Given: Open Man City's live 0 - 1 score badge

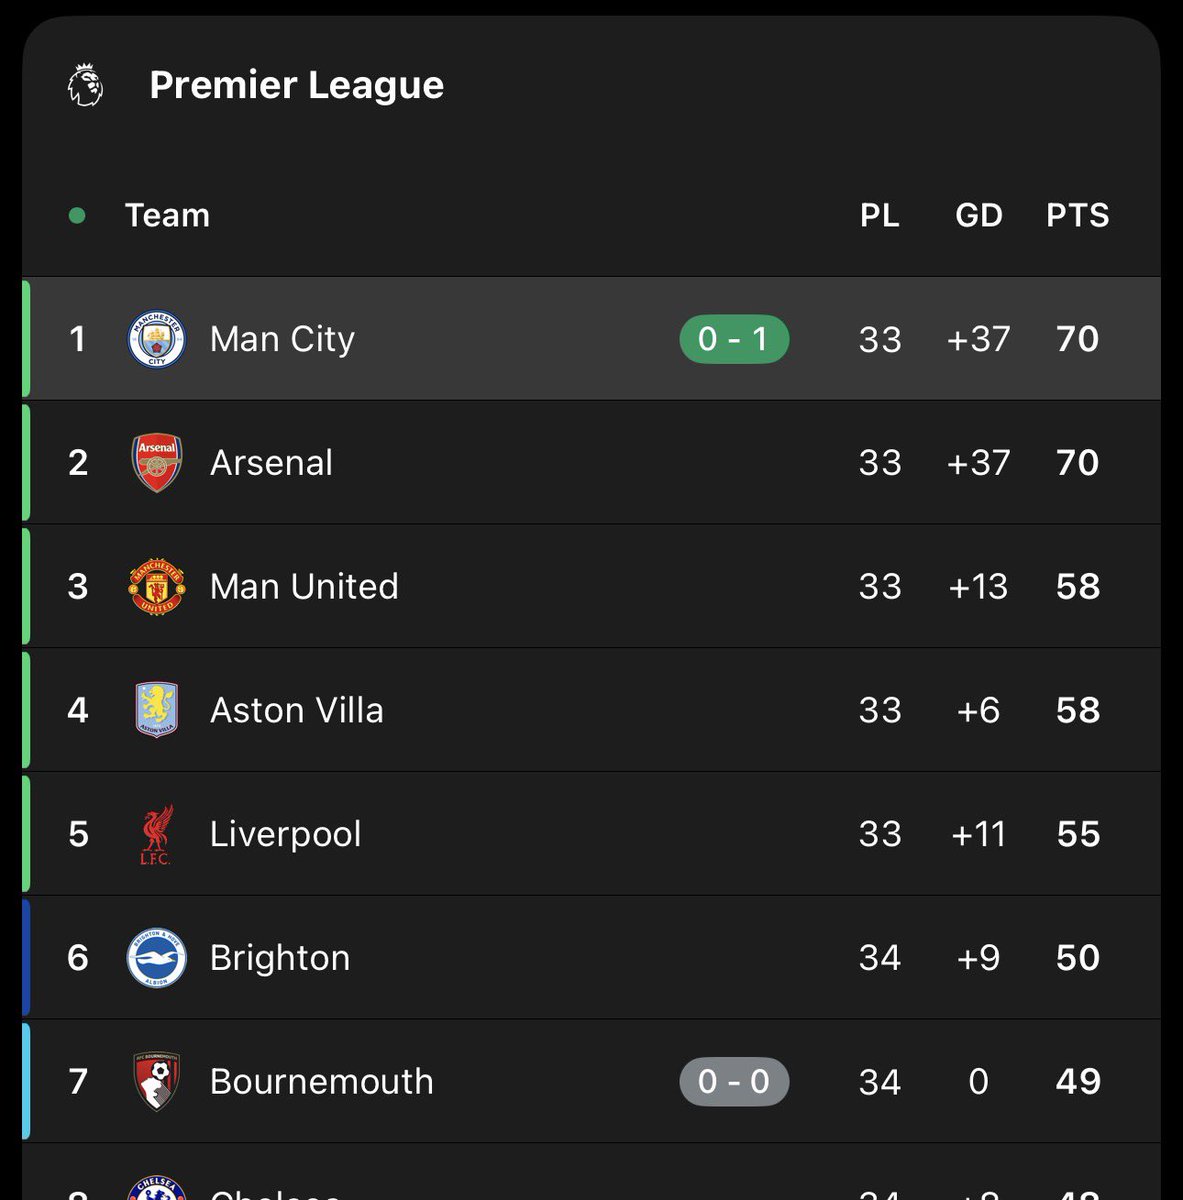Looking at the screenshot, I should point(734,339).
